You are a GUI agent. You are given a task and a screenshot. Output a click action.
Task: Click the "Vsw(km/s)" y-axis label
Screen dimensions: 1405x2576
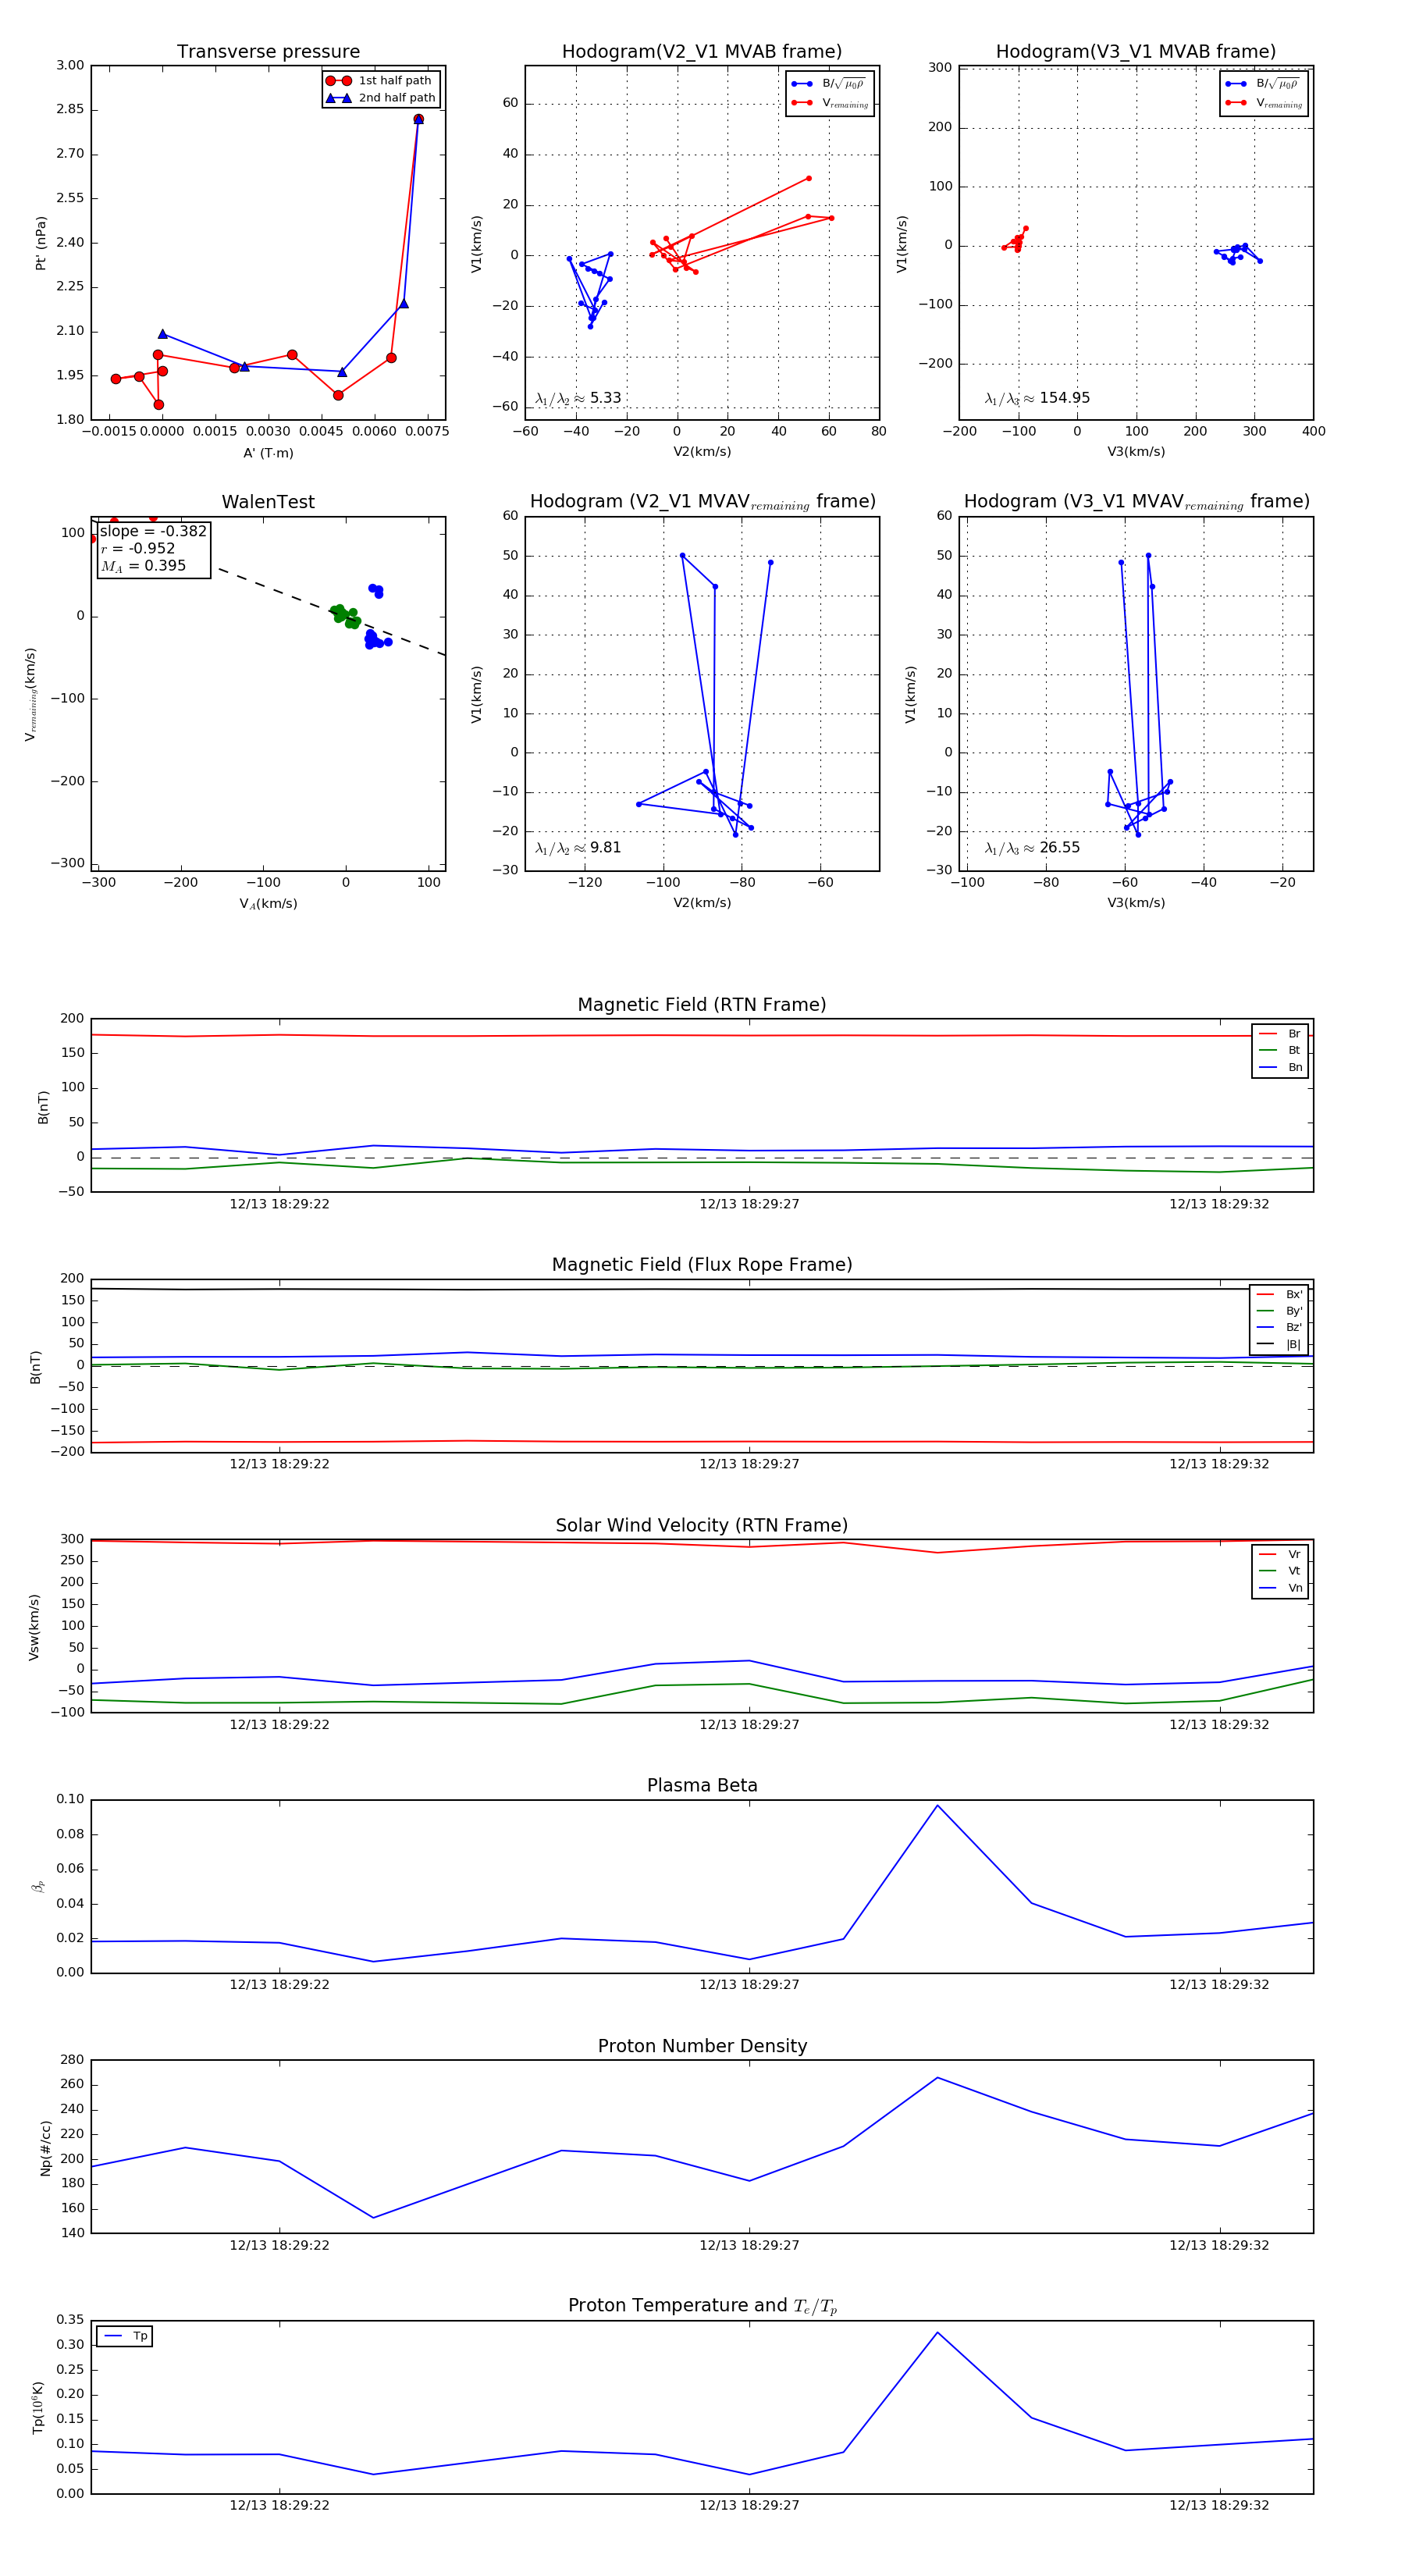click(34, 1627)
